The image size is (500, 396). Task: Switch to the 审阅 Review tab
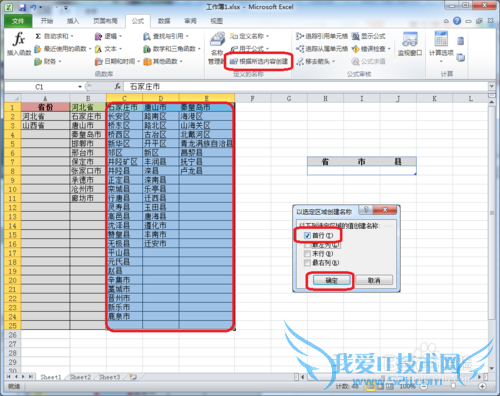pyautogui.click(x=190, y=21)
